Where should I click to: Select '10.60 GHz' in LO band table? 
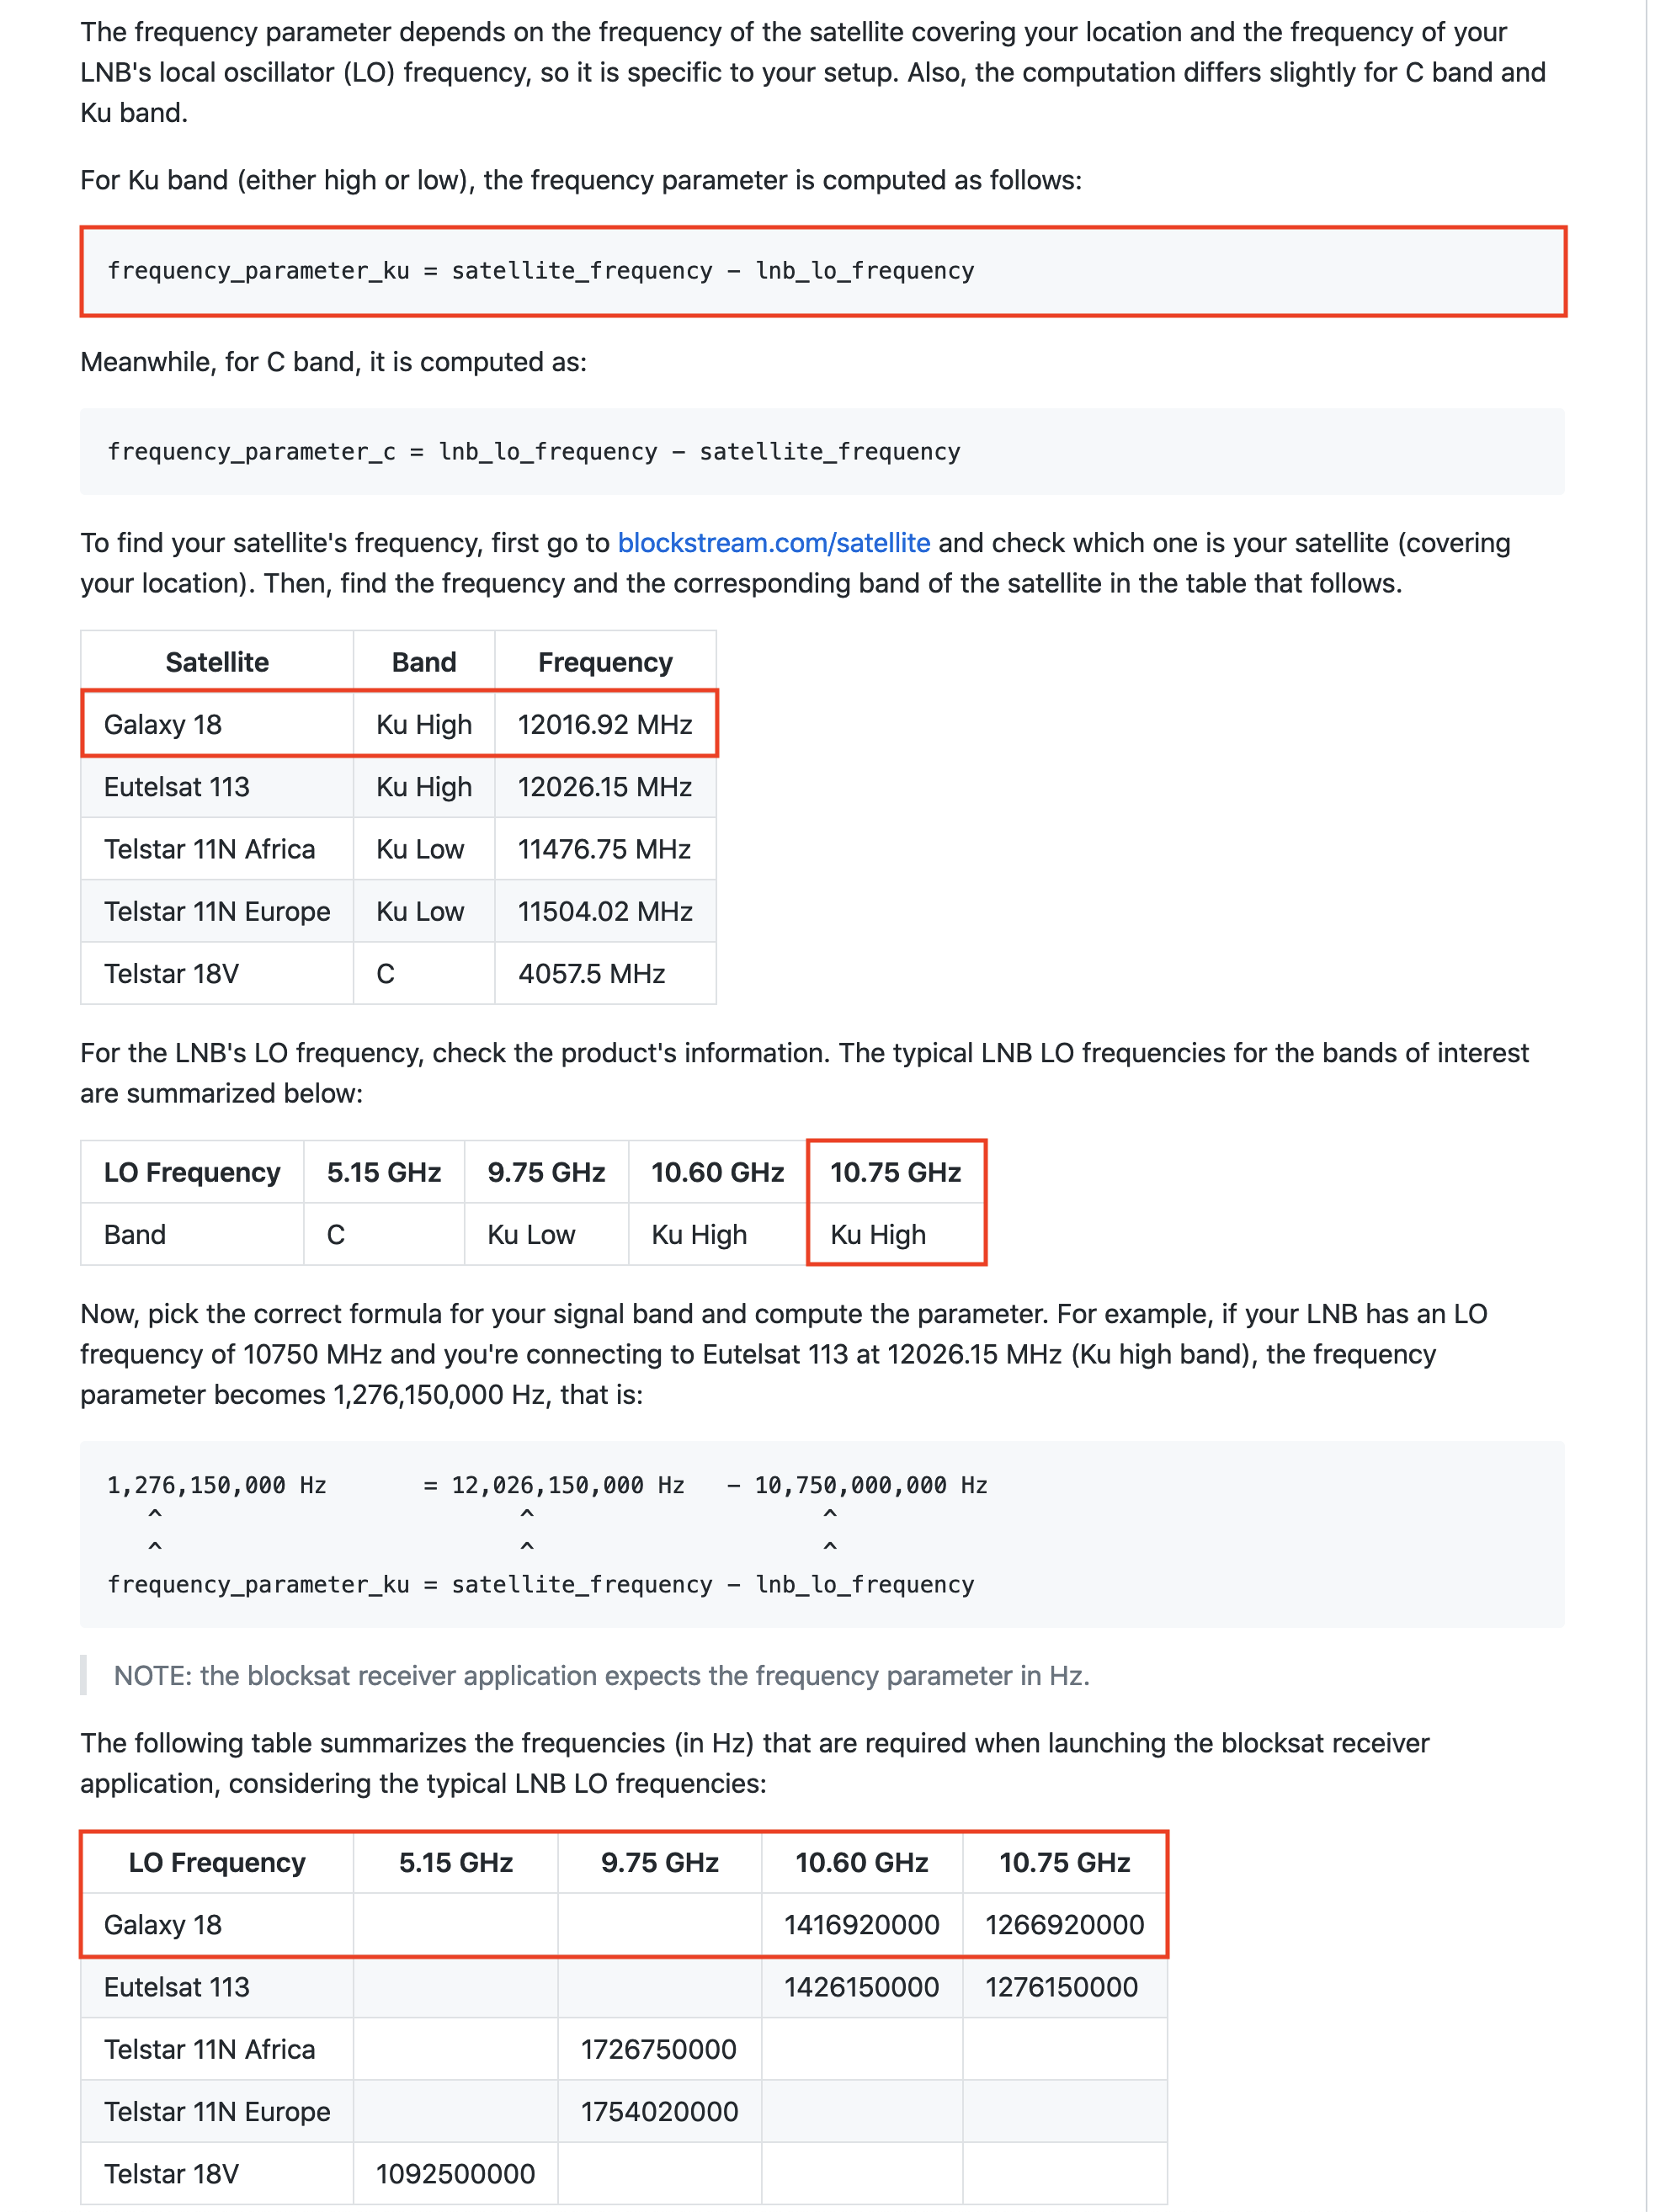point(717,1172)
